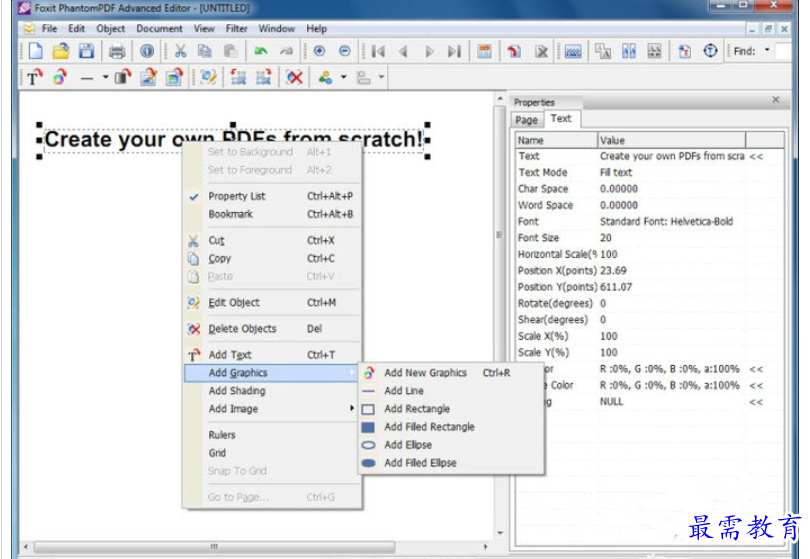Click the red X Delete Objects toolbar icon
The width and height of the screenshot is (810, 559).
click(294, 77)
